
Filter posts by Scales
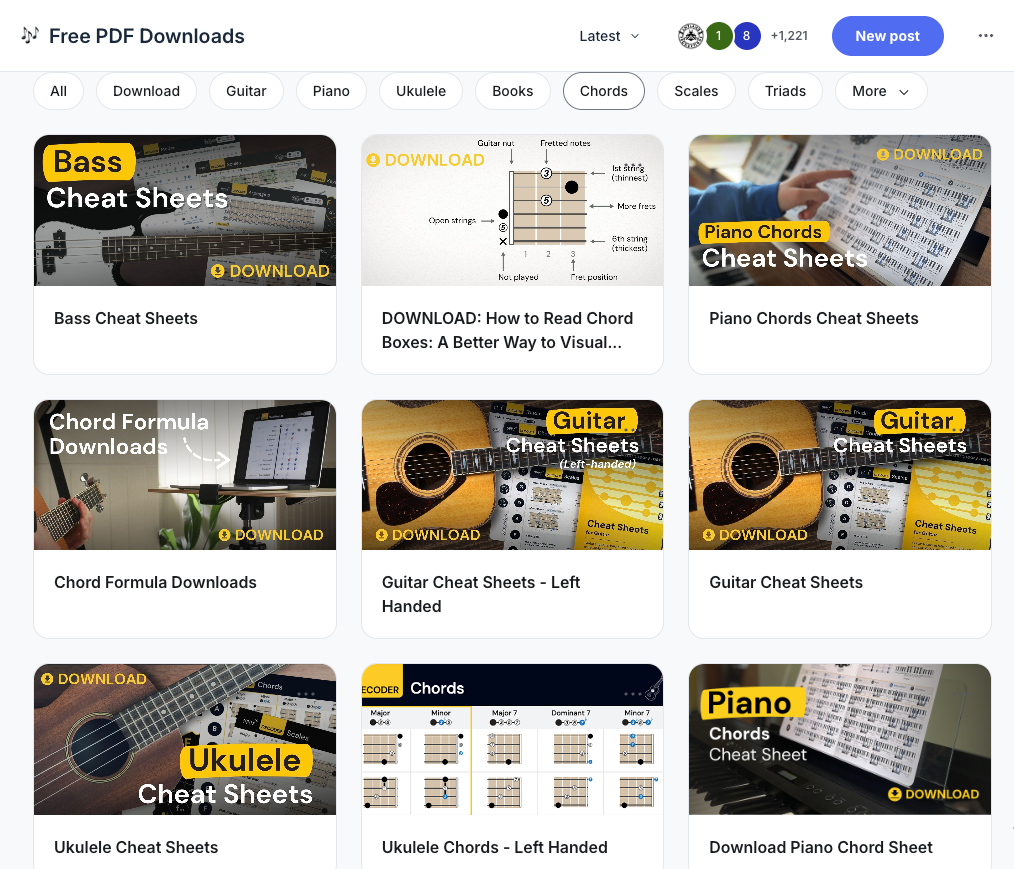coord(696,91)
